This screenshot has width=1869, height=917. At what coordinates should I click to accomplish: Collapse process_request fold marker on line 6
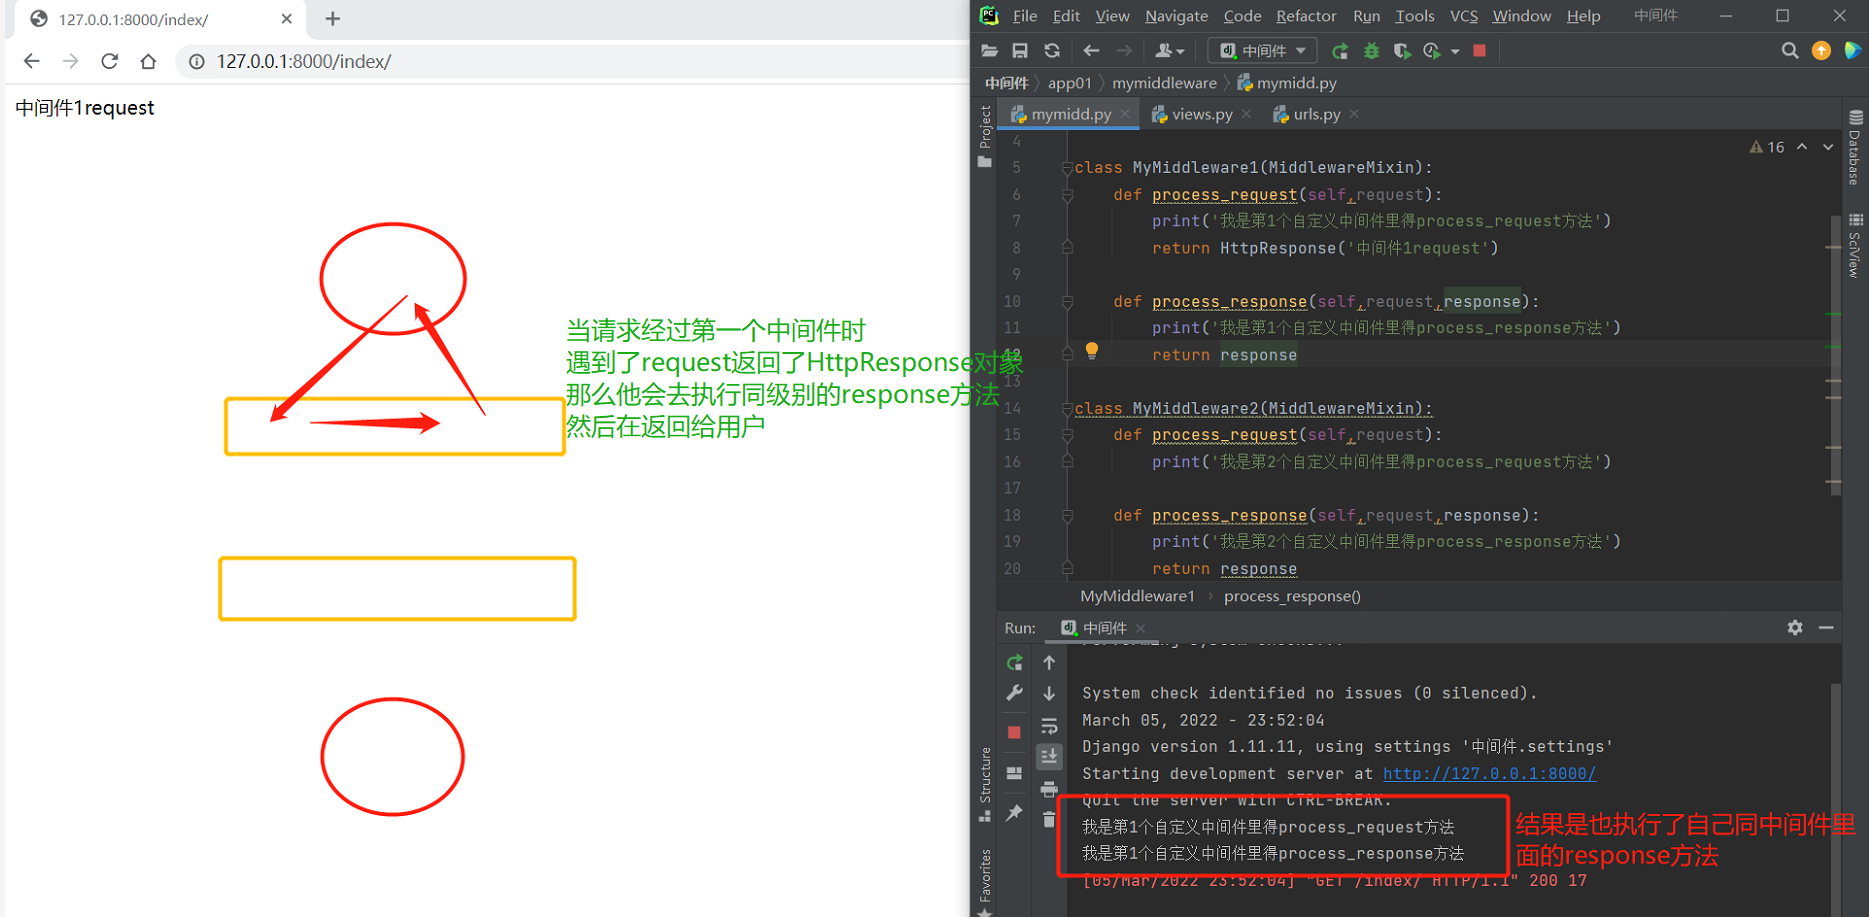point(1067,195)
